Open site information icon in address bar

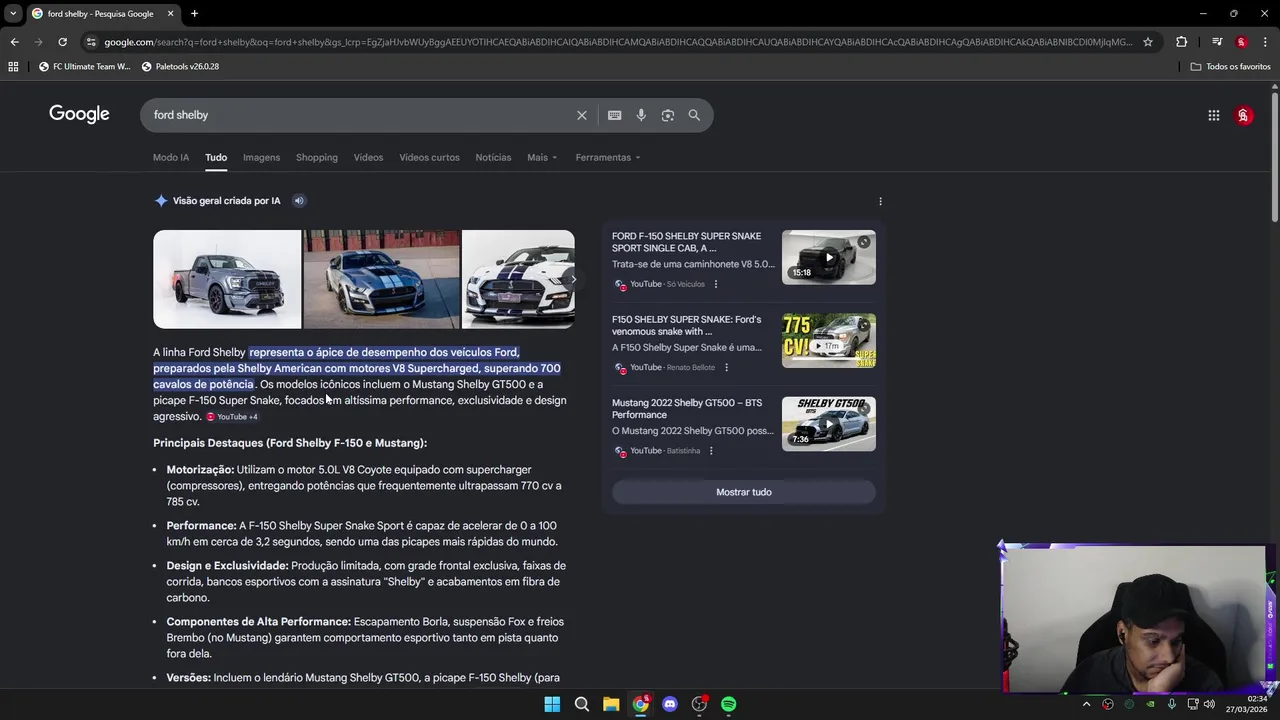coord(91,42)
